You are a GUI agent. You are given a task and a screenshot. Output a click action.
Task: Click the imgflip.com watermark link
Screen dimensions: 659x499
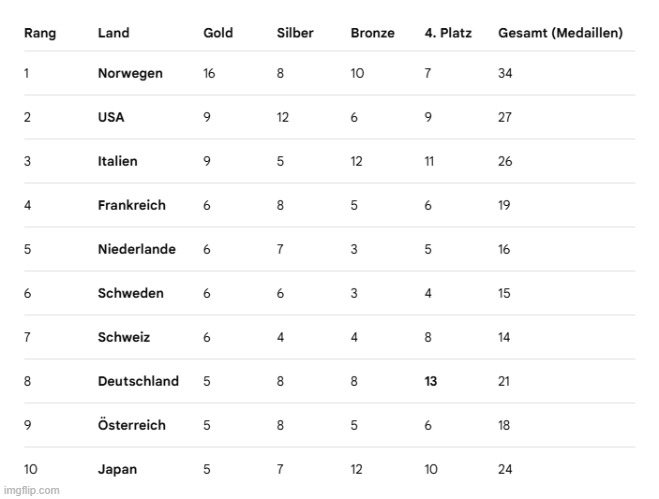[x=31, y=490]
